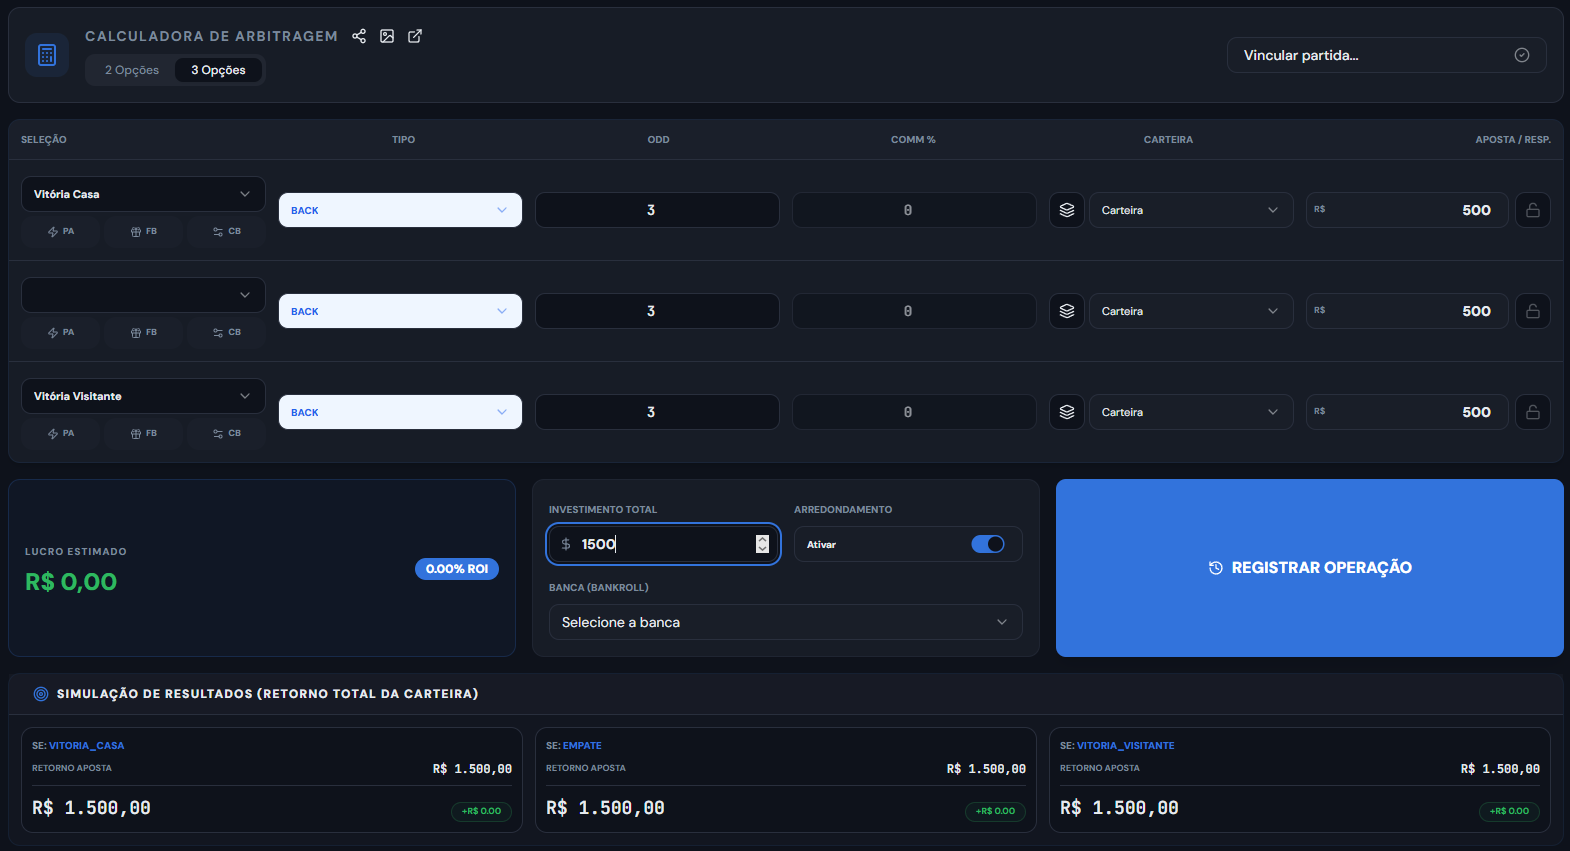
Task: Click the Investimento Total number stepper arrows
Action: click(762, 544)
